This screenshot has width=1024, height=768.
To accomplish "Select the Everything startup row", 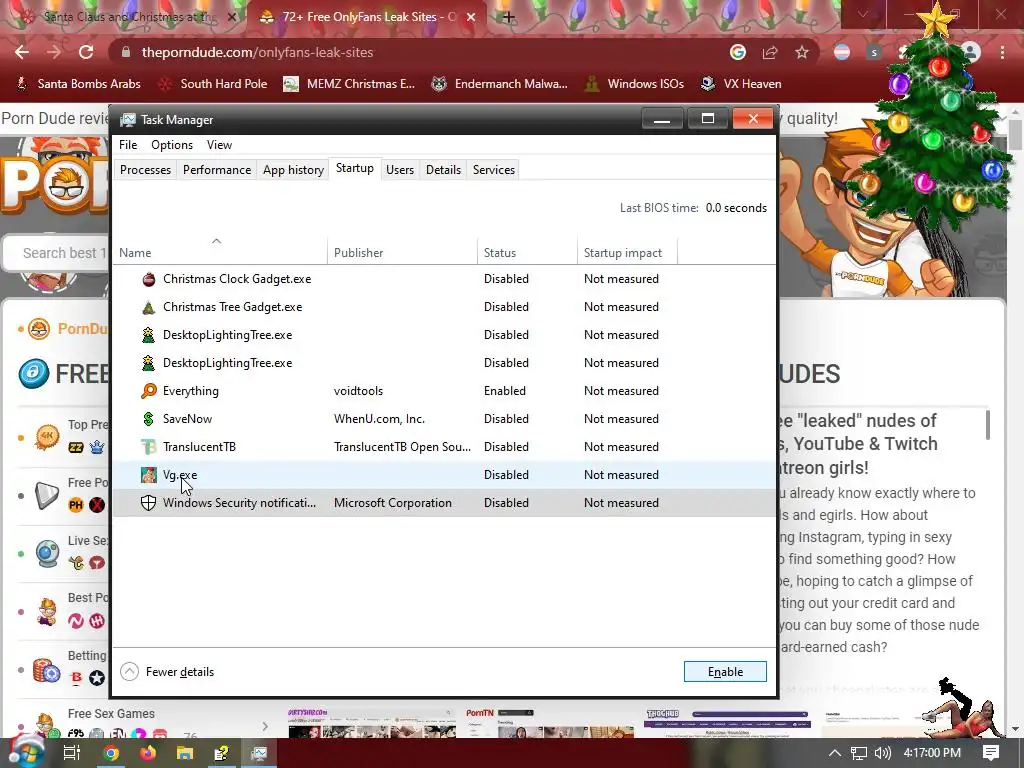I will pyautogui.click(x=444, y=391).
